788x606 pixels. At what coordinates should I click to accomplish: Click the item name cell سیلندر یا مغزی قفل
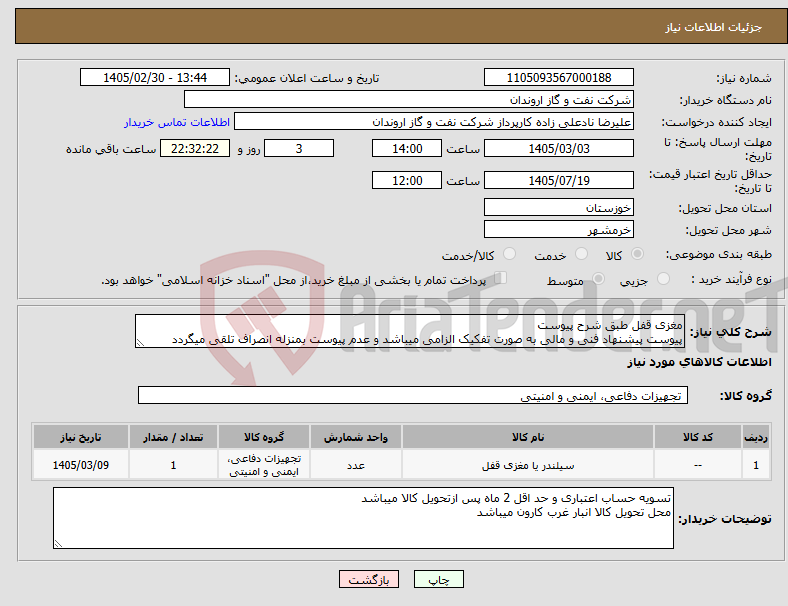pos(528,465)
